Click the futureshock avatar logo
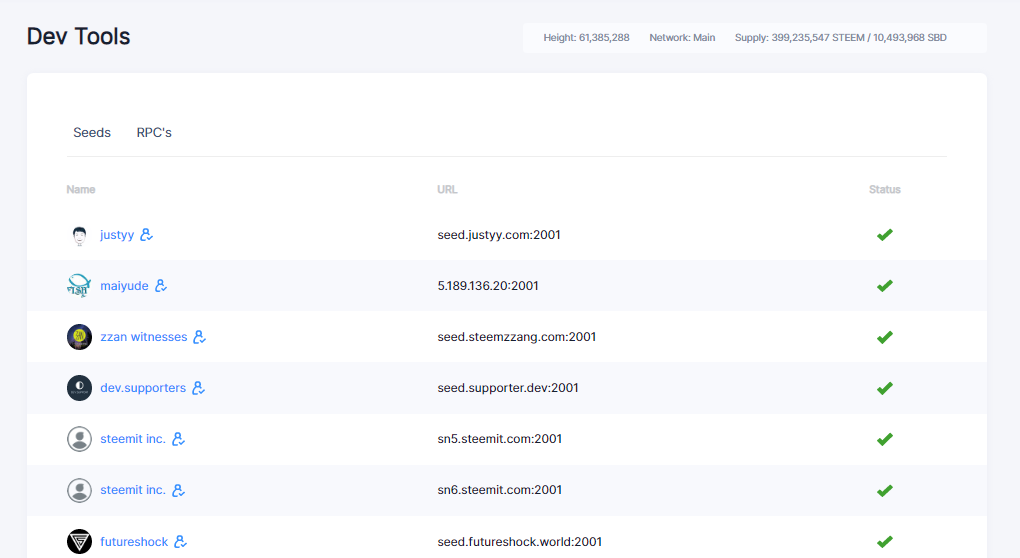1020x558 pixels. click(x=79, y=541)
